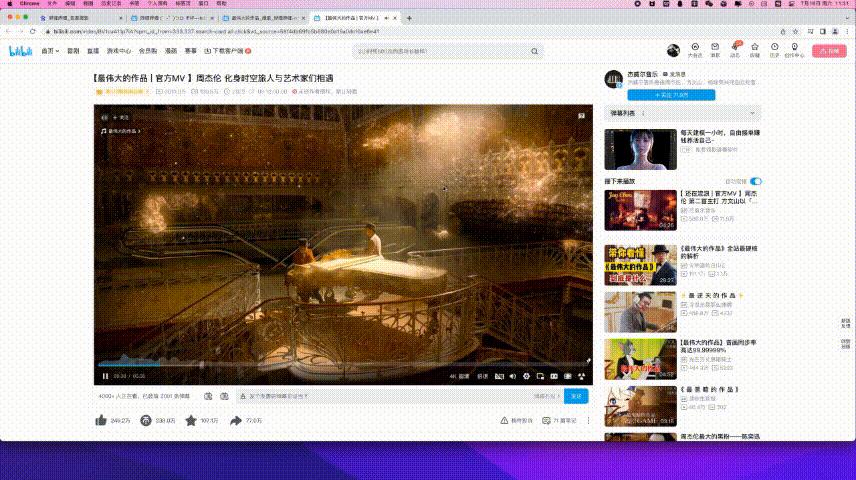This screenshot has height=480, width=856.
Task: Mute the video with the volume icon
Action: pos(511,376)
